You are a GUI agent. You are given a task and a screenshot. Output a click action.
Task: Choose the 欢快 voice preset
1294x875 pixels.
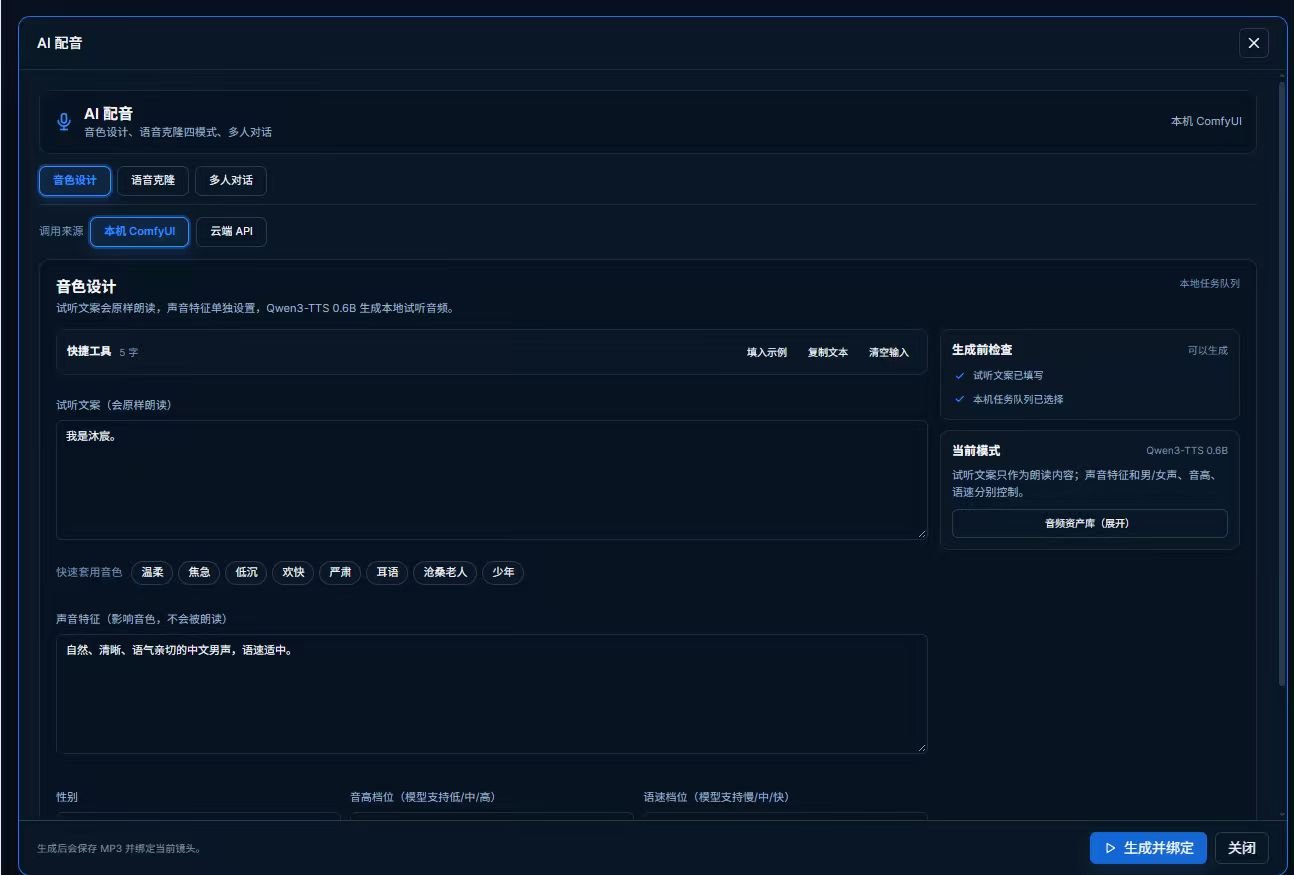293,573
